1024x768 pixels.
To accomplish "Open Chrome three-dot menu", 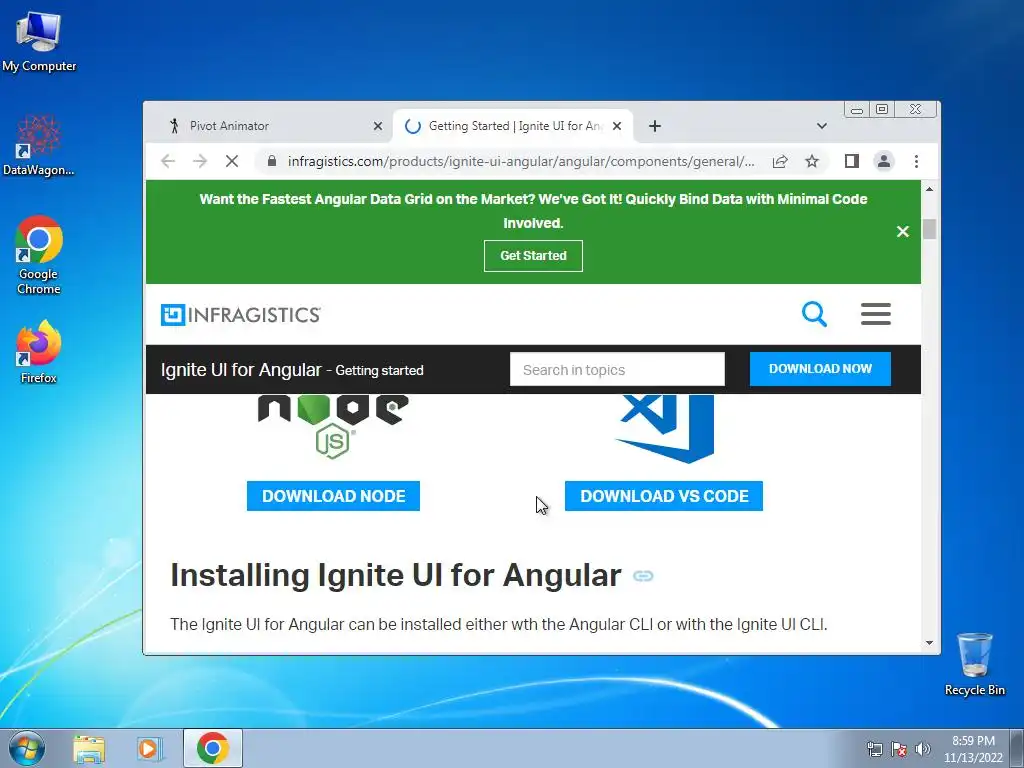I will coord(916,161).
